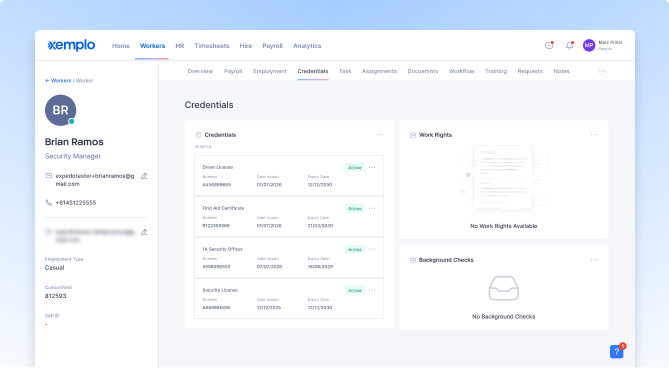The height and width of the screenshot is (368, 669).
Task: Click the No Background Checks message
Action: (503, 316)
